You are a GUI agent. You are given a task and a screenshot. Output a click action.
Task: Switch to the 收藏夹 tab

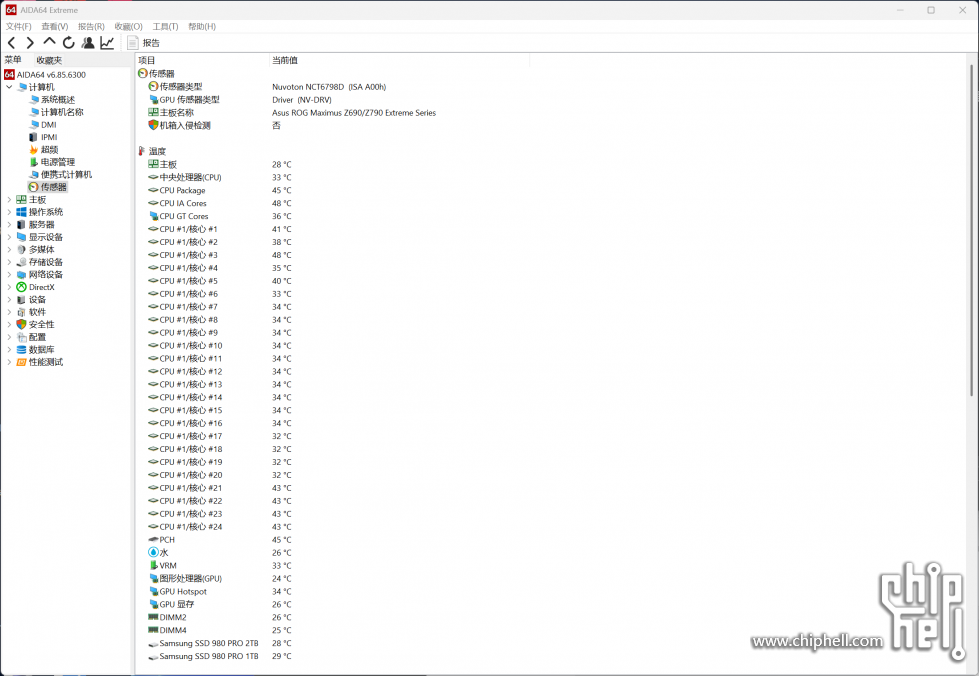click(x=49, y=60)
